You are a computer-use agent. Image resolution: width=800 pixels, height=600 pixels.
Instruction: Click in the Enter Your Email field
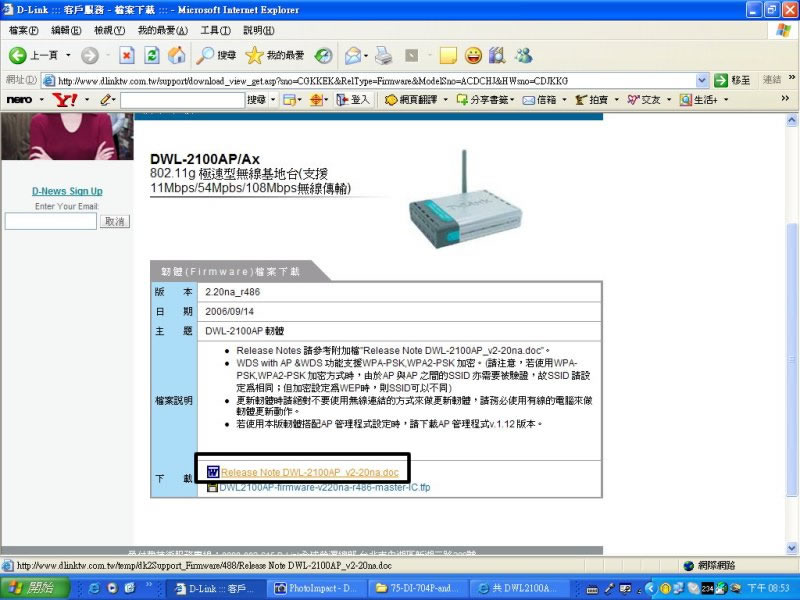click(51, 221)
